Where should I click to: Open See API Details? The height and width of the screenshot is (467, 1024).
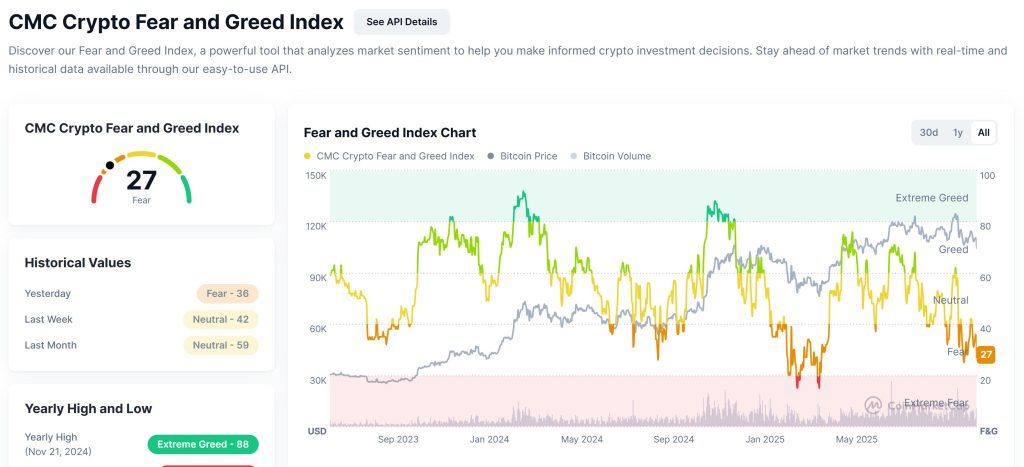point(402,21)
